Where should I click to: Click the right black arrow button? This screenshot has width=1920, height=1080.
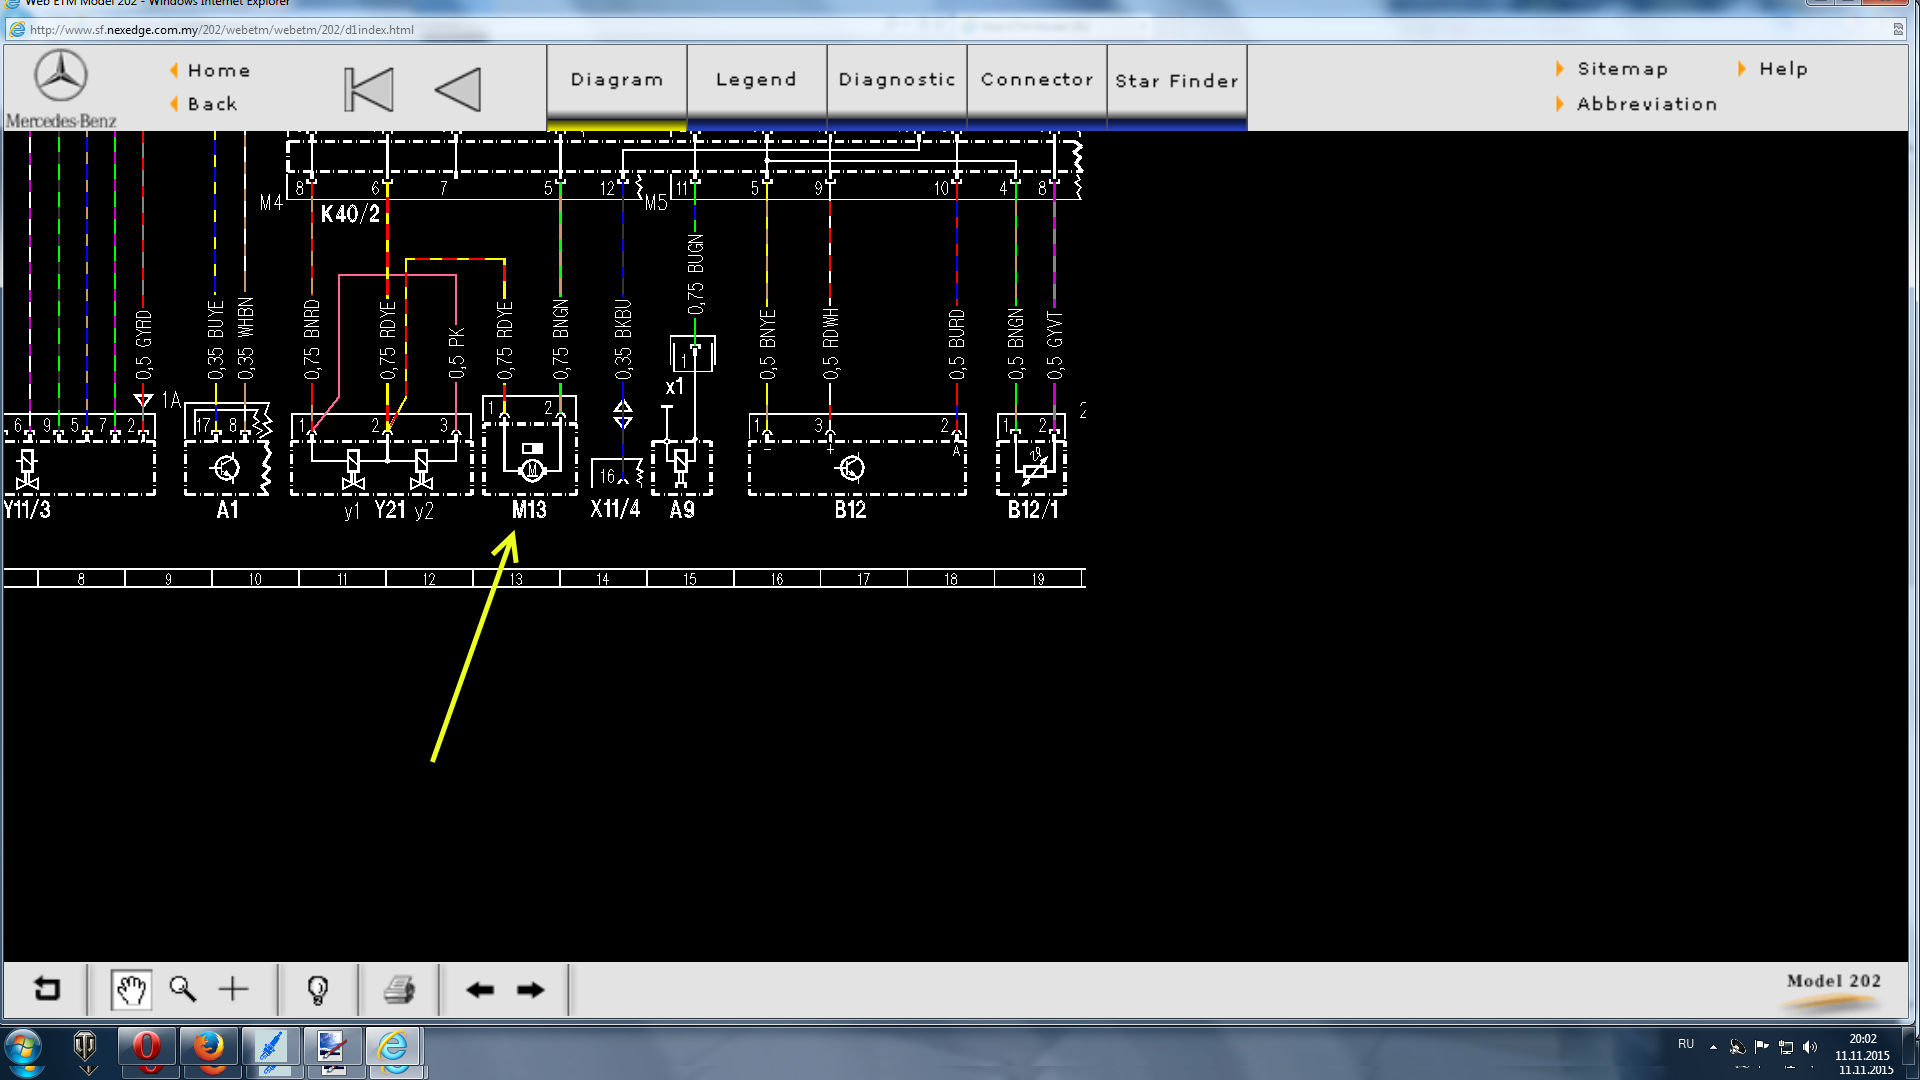[531, 990]
